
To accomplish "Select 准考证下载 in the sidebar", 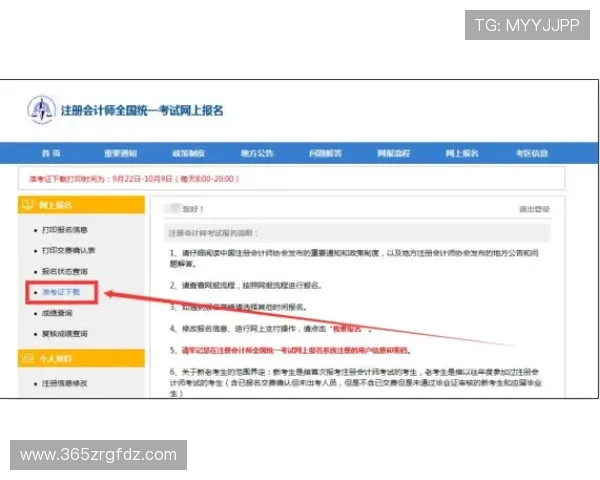I will 61,292.
